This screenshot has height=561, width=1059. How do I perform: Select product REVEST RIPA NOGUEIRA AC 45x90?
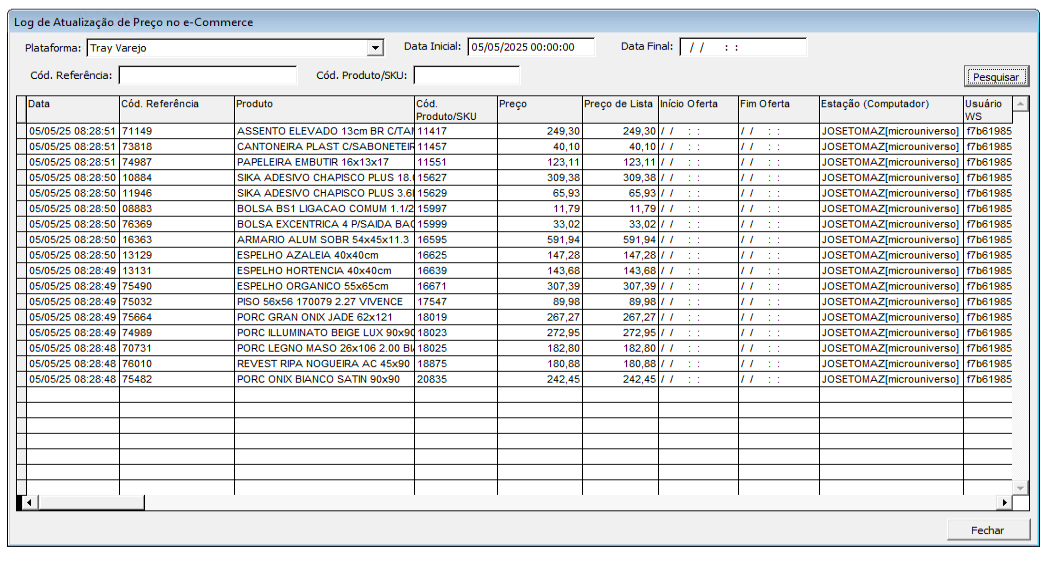tap(325, 364)
